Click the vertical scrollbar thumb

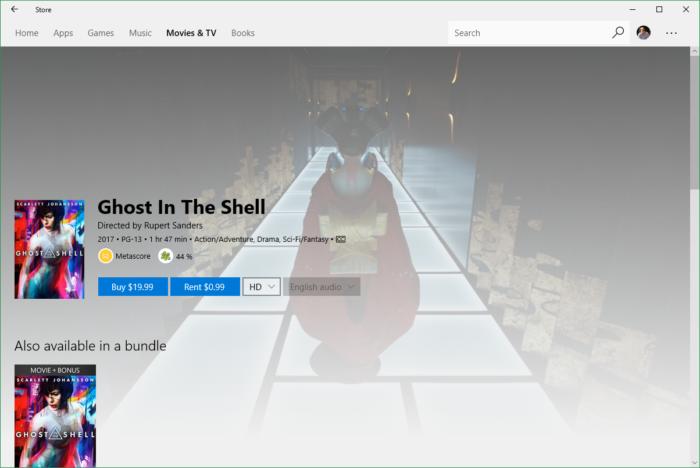pos(695,123)
